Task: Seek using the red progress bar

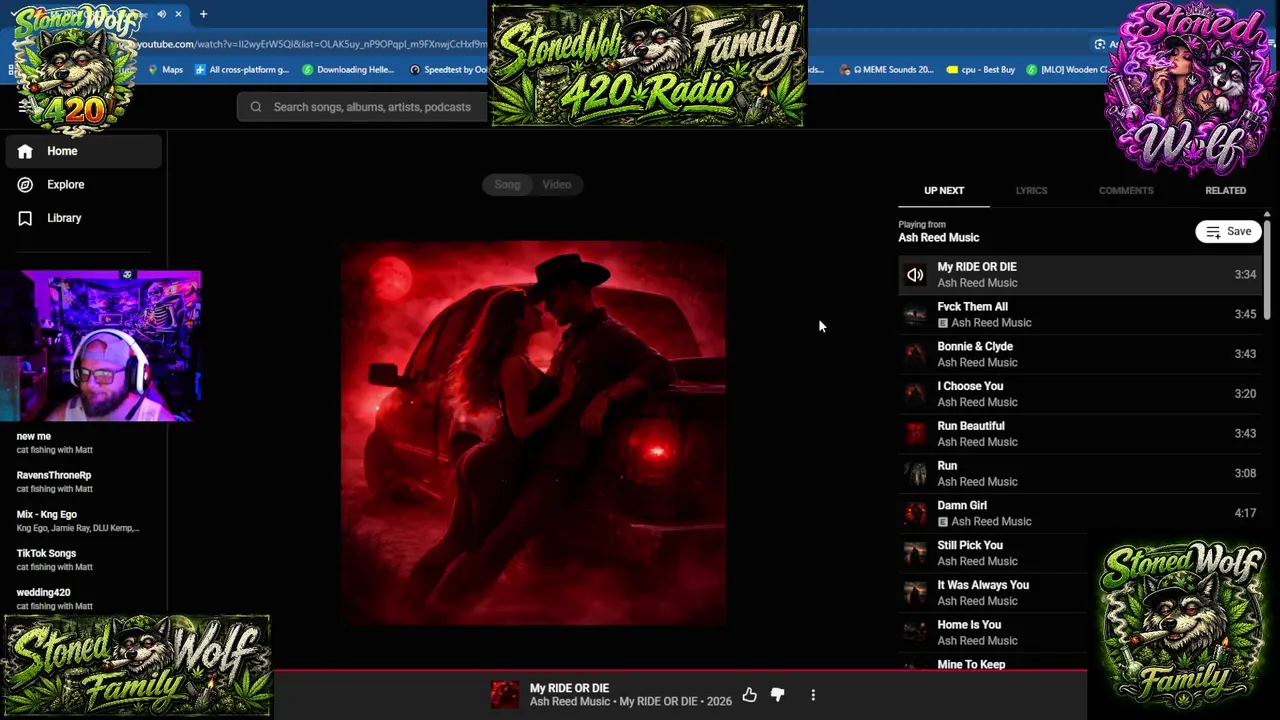Action: click(x=680, y=670)
